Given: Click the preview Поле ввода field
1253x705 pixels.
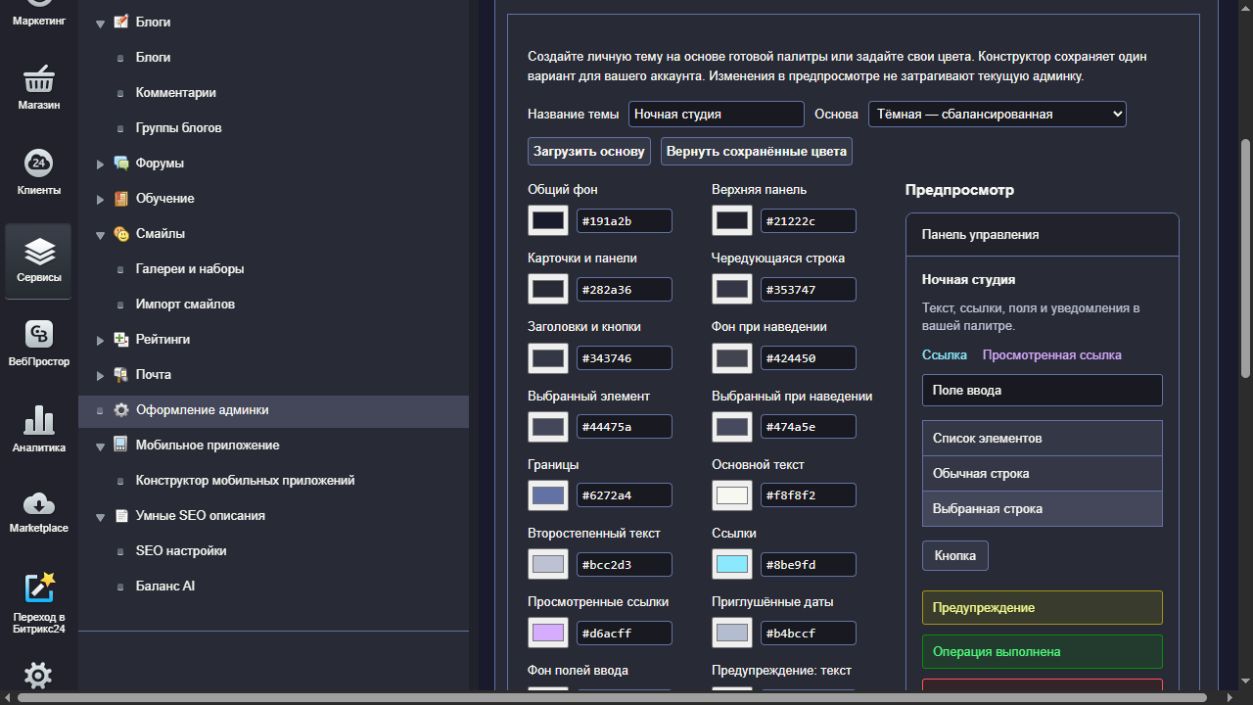Looking at the screenshot, I should click(x=1042, y=390).
